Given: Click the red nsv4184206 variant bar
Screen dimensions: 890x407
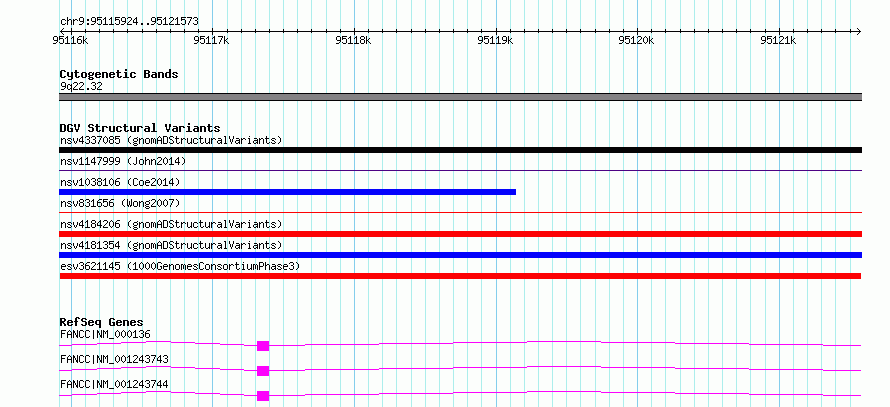Looking at the screenshot, I should coord(460,234).
